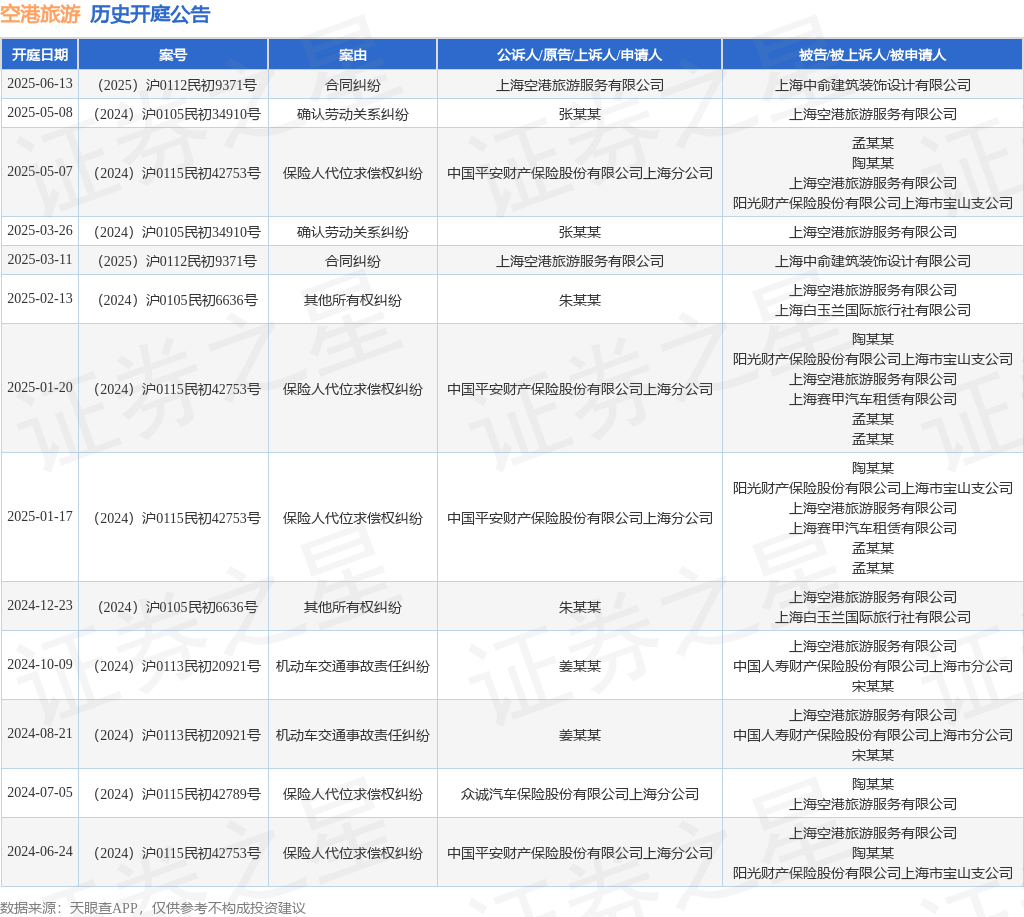
Task: Click plaintiff 张某某 in 2025-03-26 row
Action: [x=580, y=233]
